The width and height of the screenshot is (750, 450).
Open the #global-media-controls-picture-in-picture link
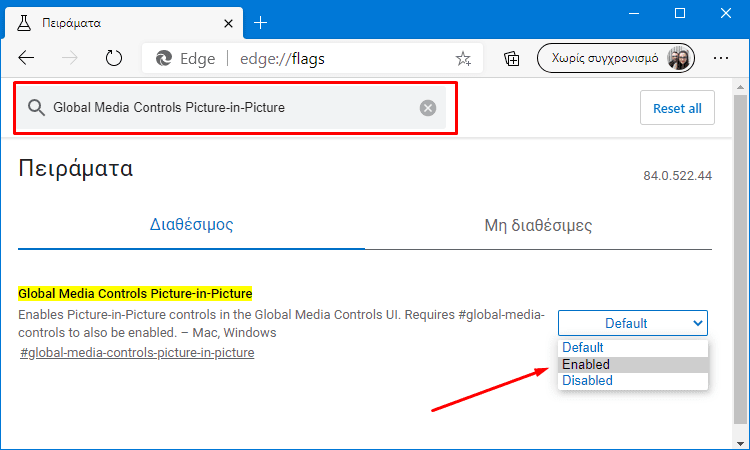(137, 353)
